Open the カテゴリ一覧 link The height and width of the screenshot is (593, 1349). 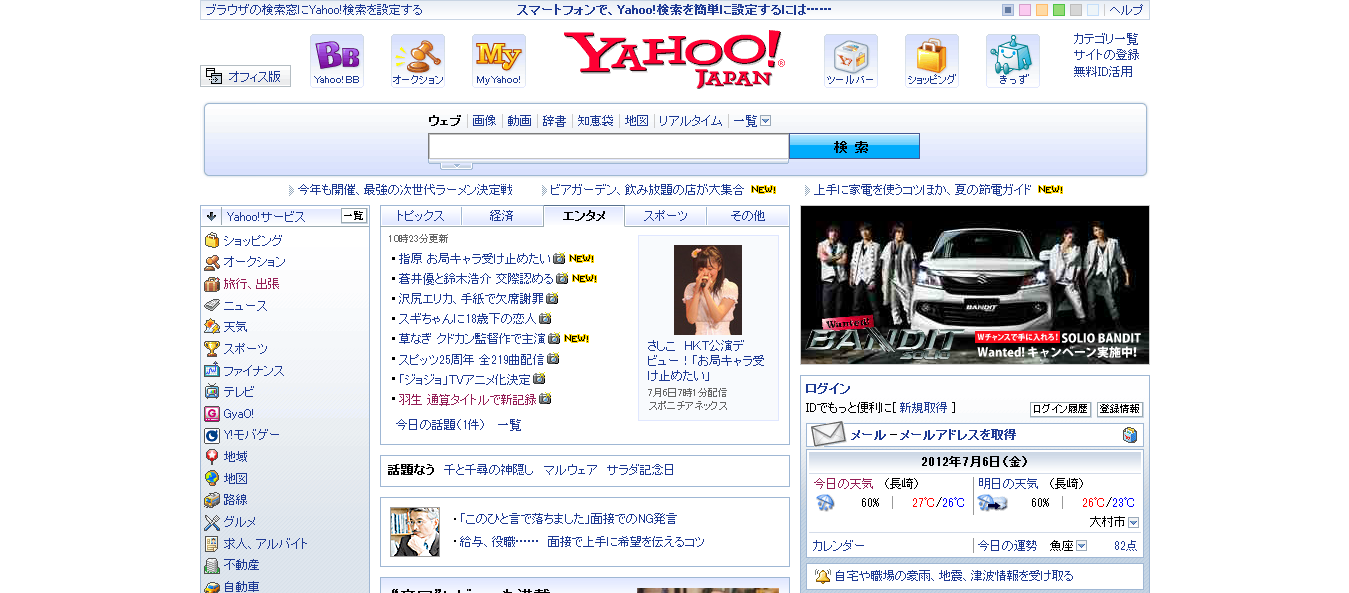(1106, 39)
